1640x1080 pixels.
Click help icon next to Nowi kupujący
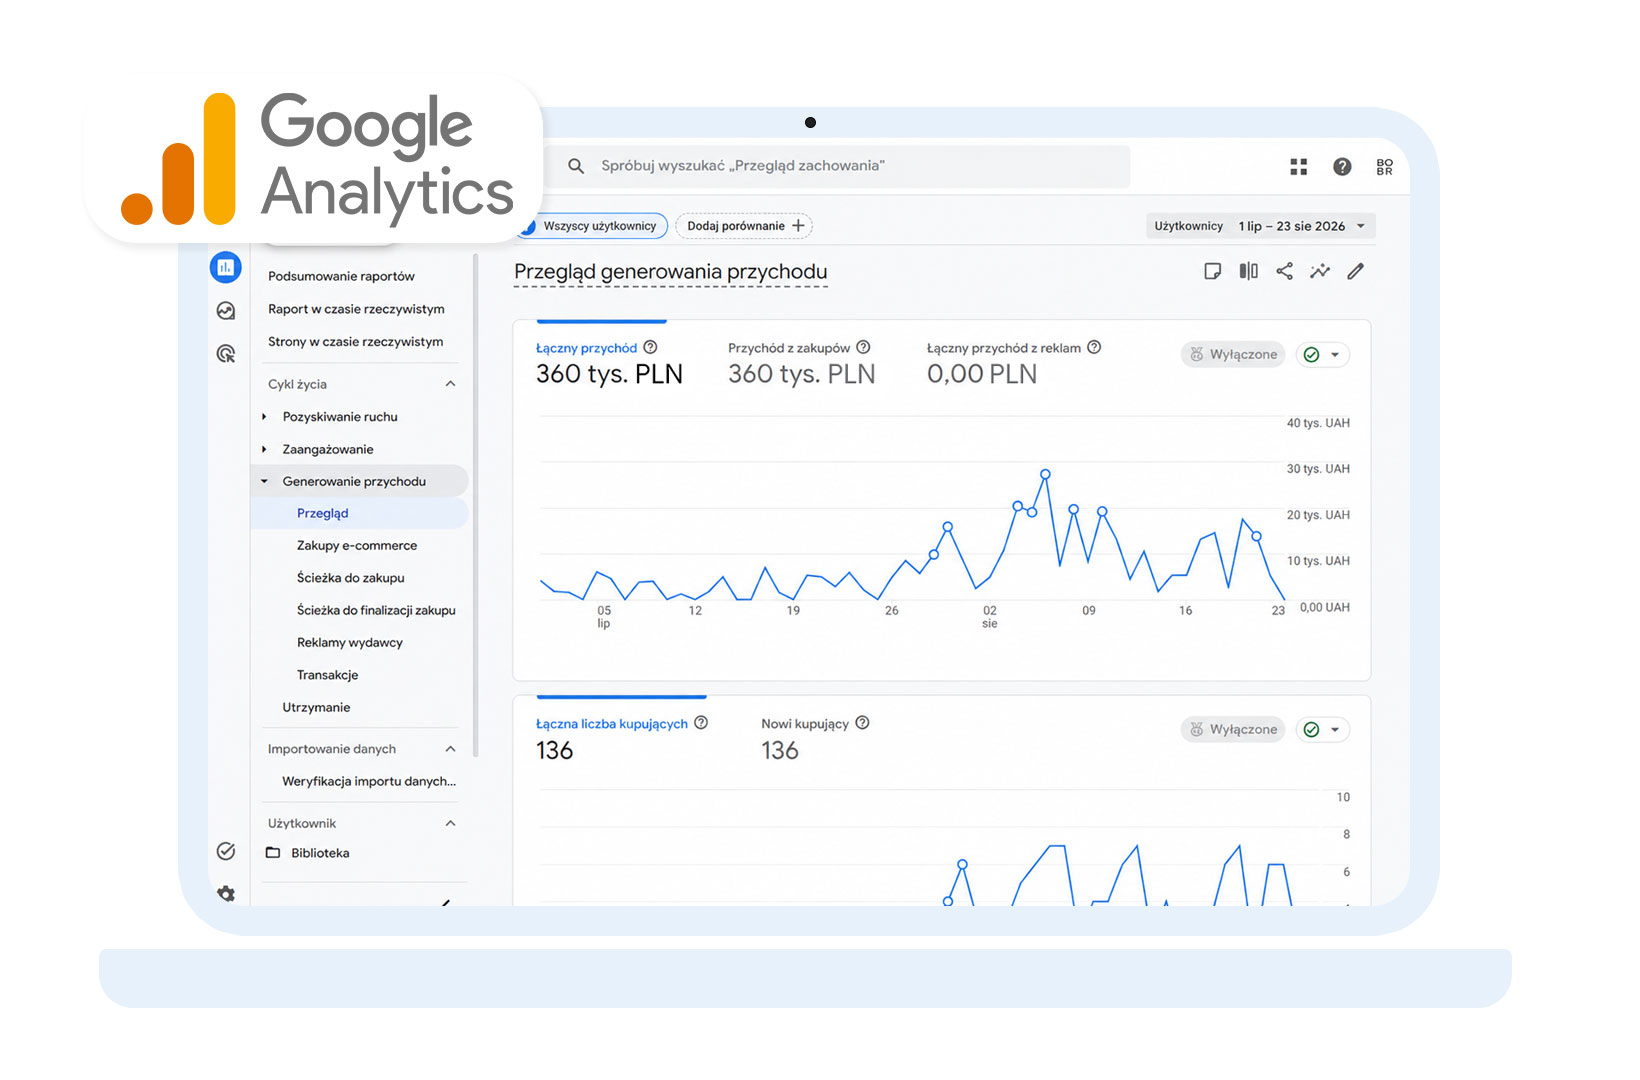point(862,723)
